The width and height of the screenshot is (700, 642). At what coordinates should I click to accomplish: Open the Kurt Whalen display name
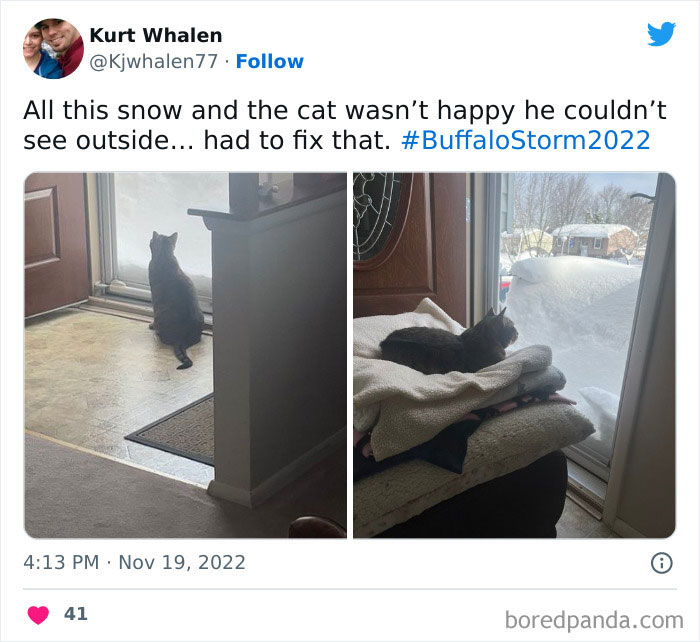click(156, 35)
